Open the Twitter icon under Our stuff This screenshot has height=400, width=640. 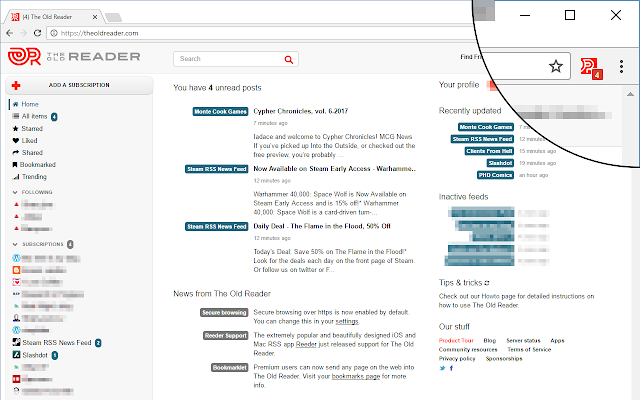click(x=442, y=368)
